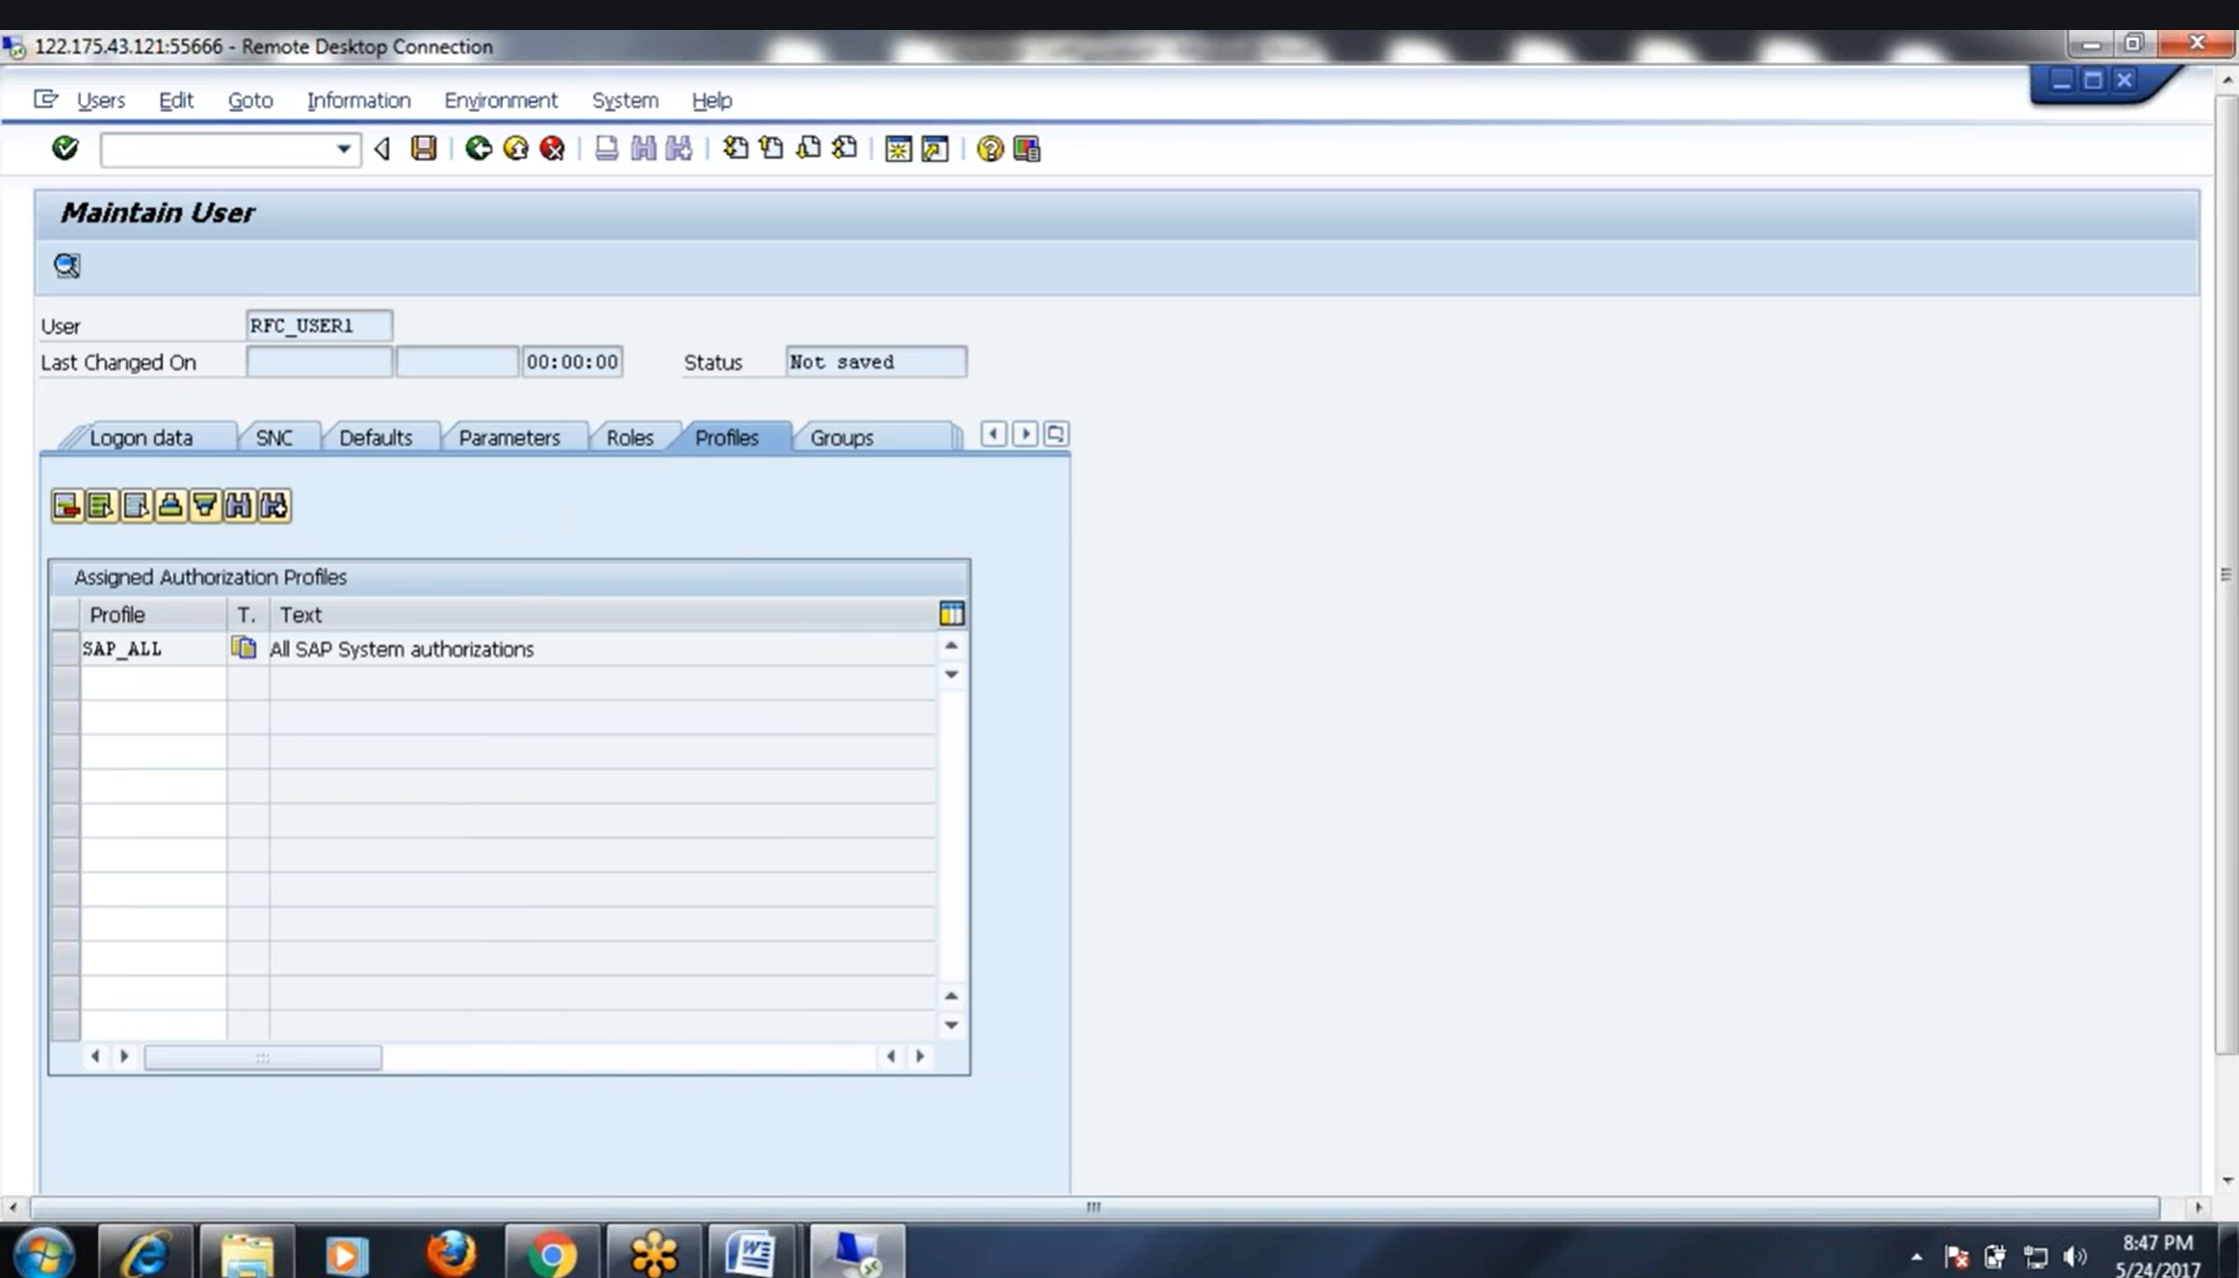The height and width of the screenshot is (1278, 2239).
Task: Click the Create New Session icon
Action: [898, 148]
